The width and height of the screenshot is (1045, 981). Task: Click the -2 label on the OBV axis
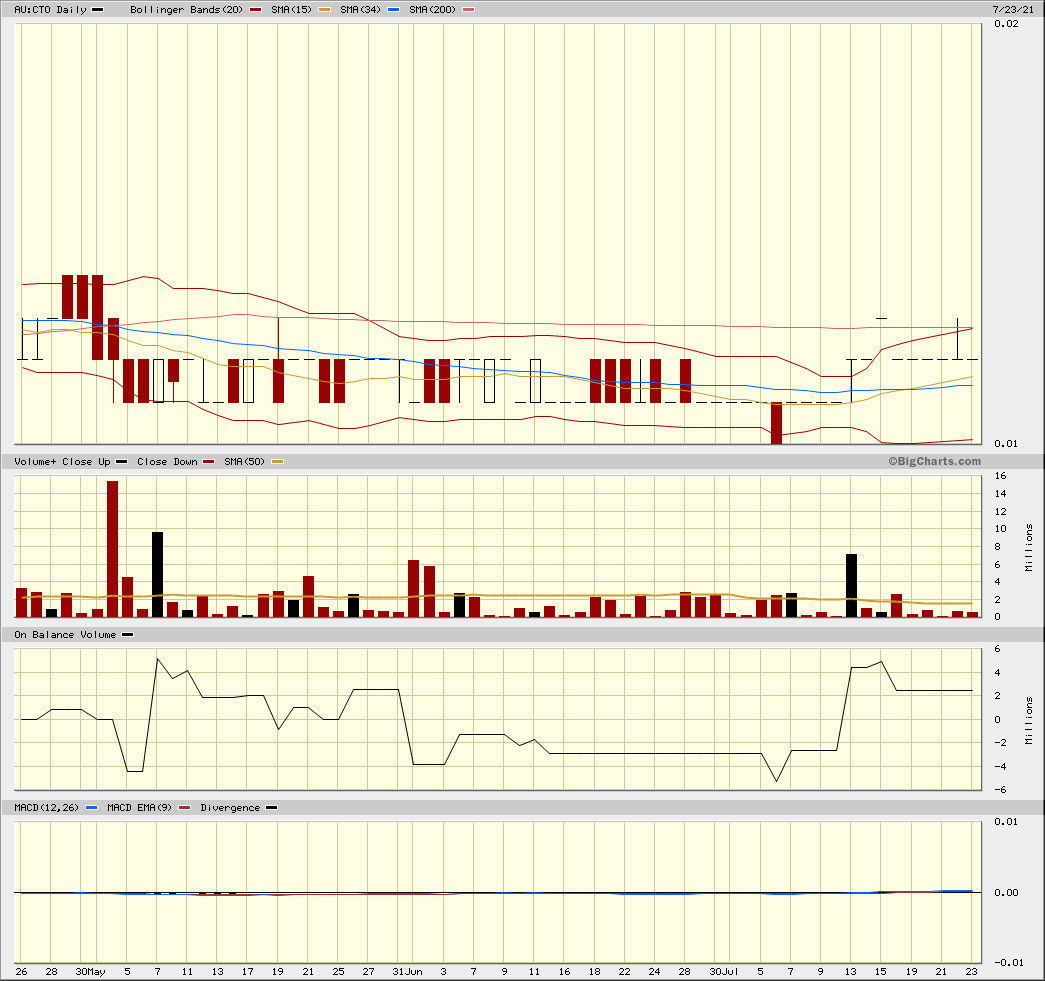998,743
